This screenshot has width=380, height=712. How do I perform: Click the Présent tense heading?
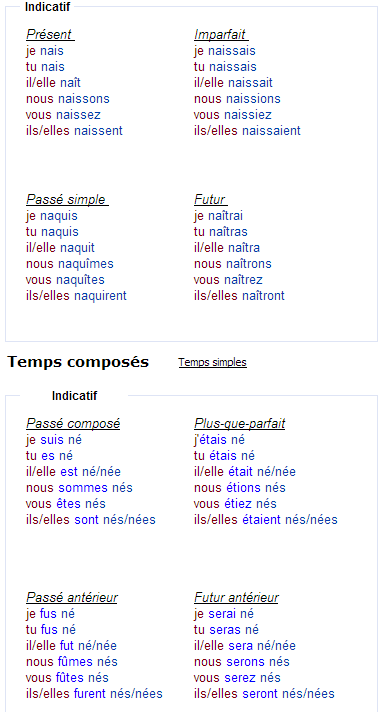[x=50, y=35]
